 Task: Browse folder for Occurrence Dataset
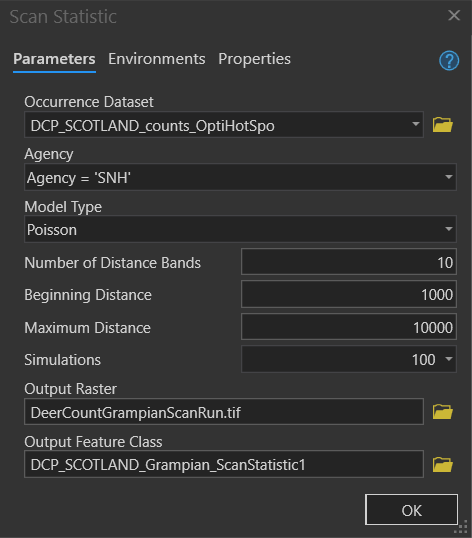[442, 125]
